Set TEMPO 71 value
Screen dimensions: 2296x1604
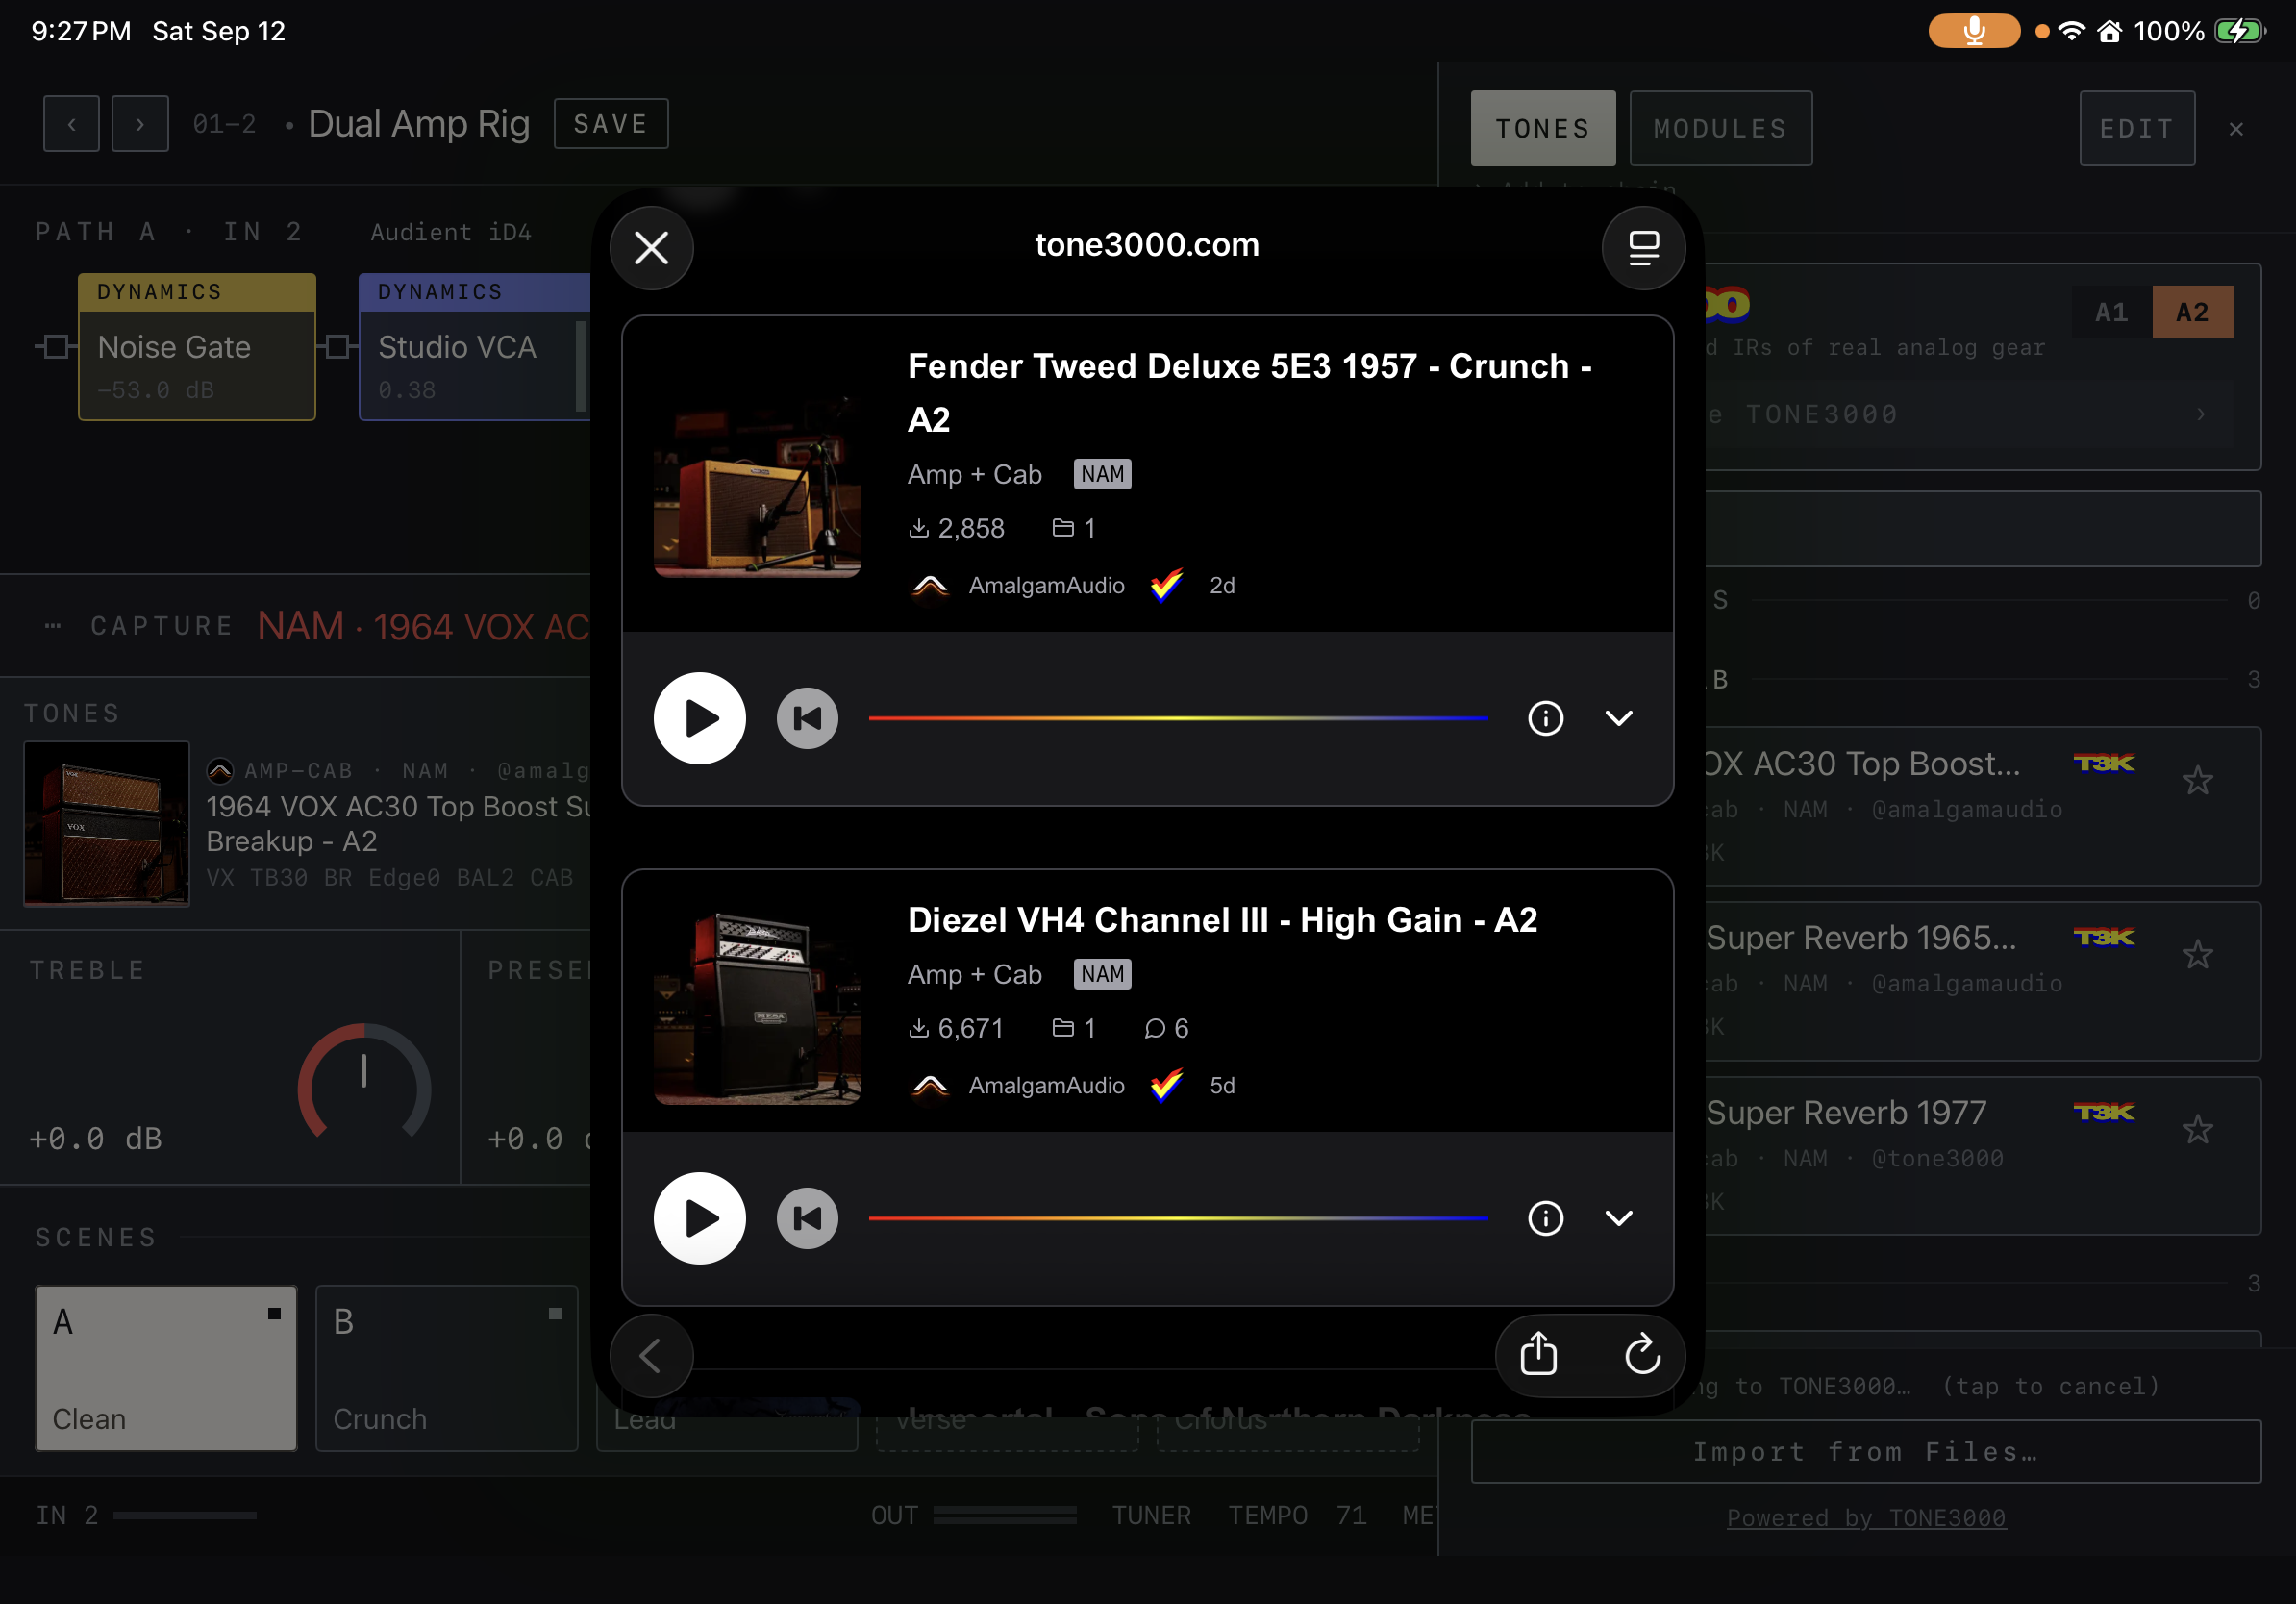point(1297,1516)
